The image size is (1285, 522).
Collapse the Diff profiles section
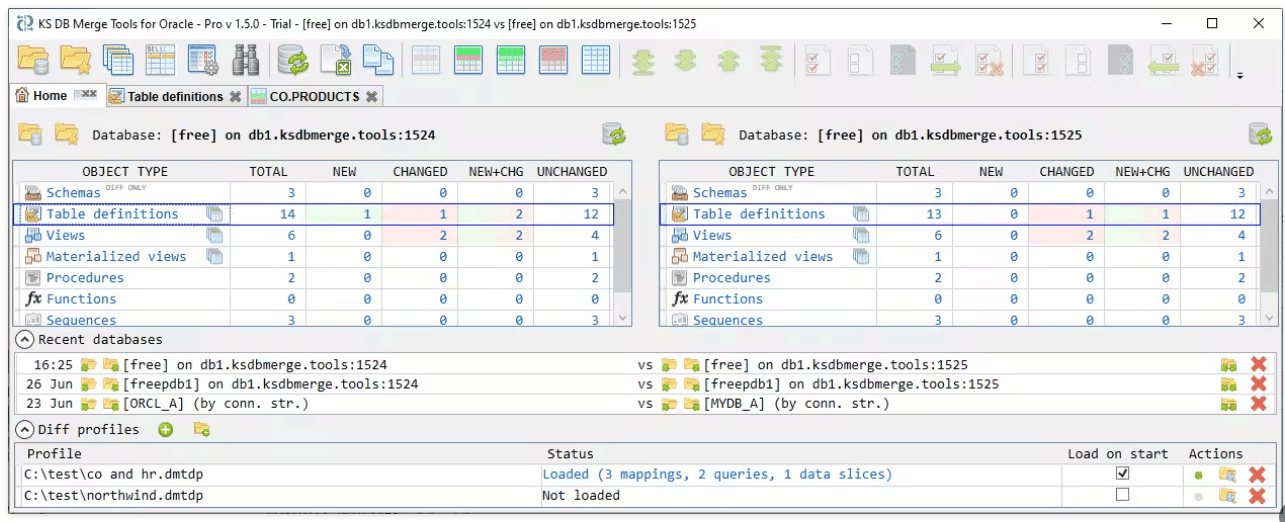pos(25,430)
